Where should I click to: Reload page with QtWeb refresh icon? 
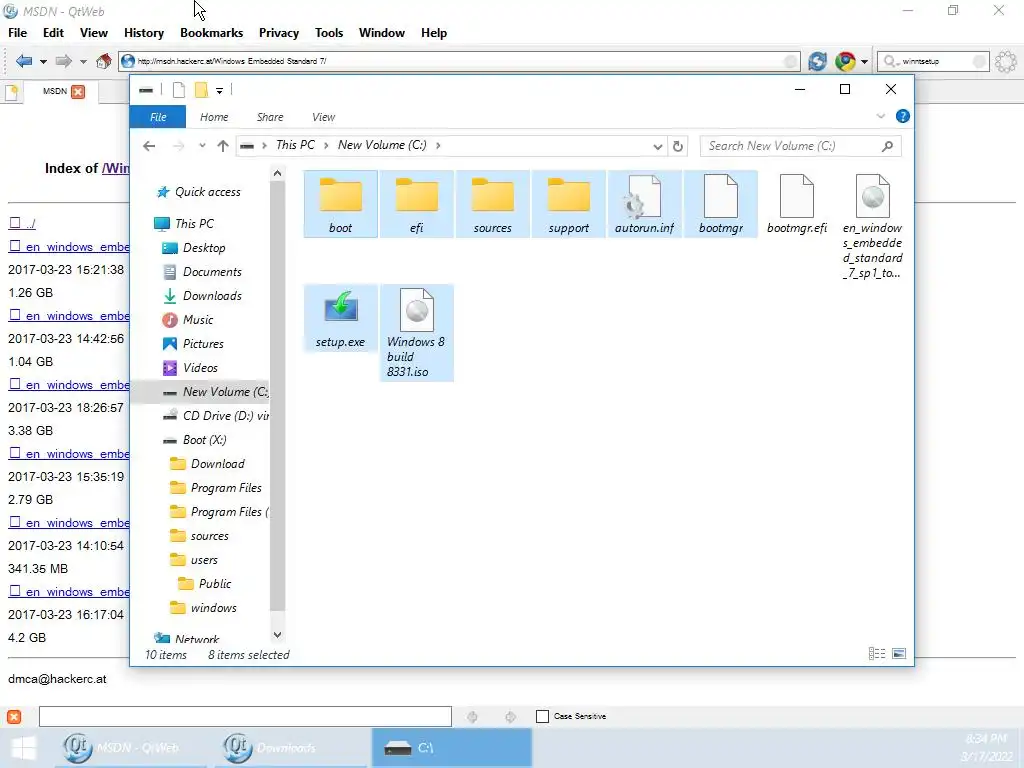[x=817, y=61]
